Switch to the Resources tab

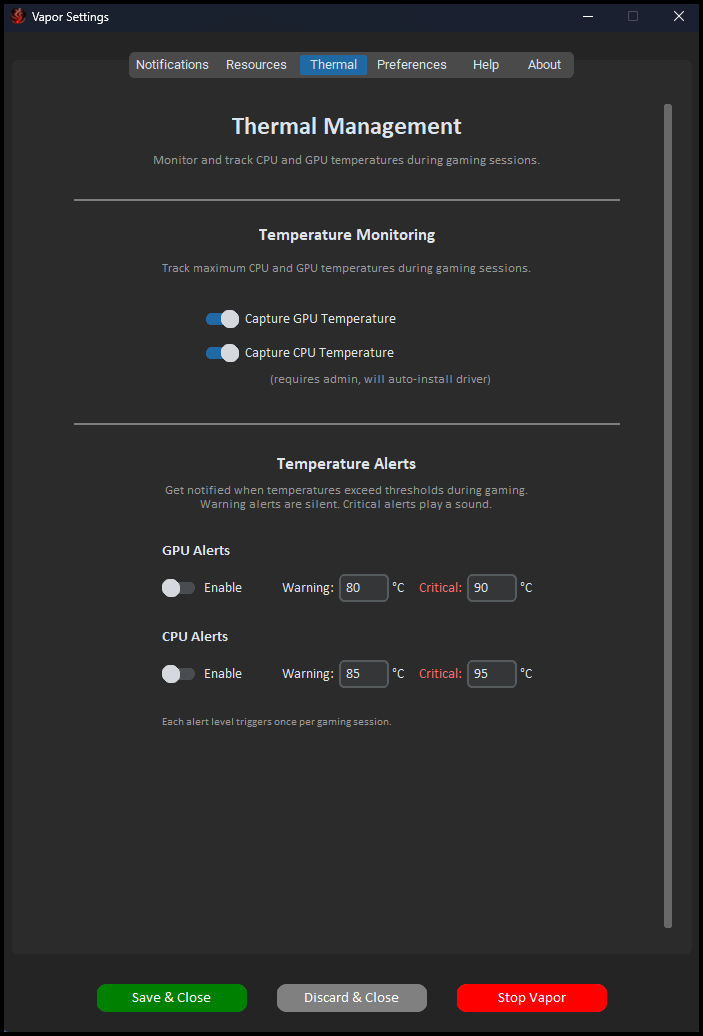[x=256, y=65]
